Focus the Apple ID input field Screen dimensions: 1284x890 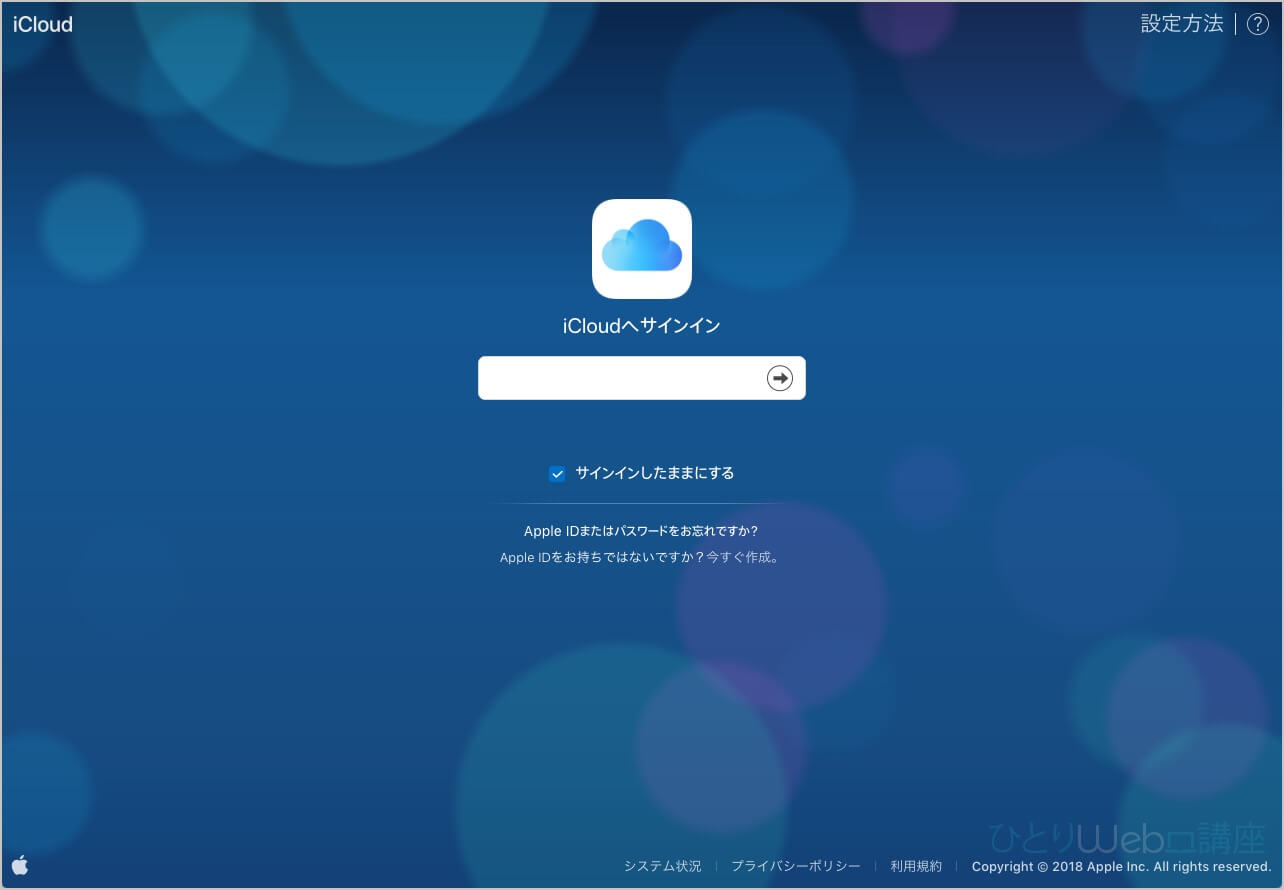[x=620, y=378]
